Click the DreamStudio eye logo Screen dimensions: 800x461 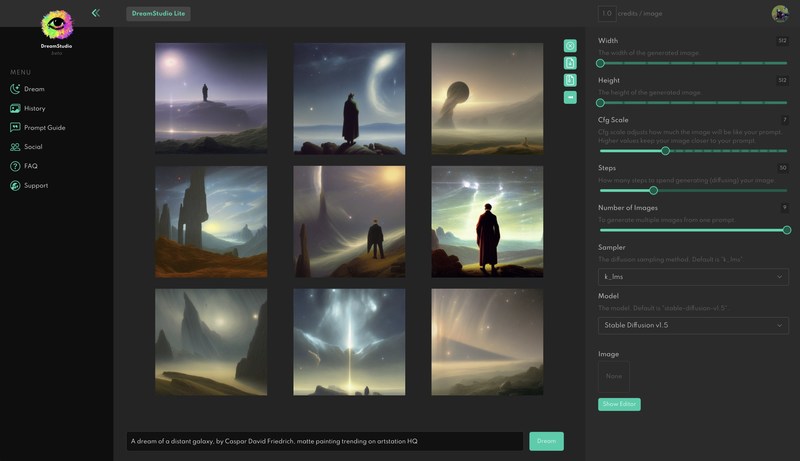(57, 25)
